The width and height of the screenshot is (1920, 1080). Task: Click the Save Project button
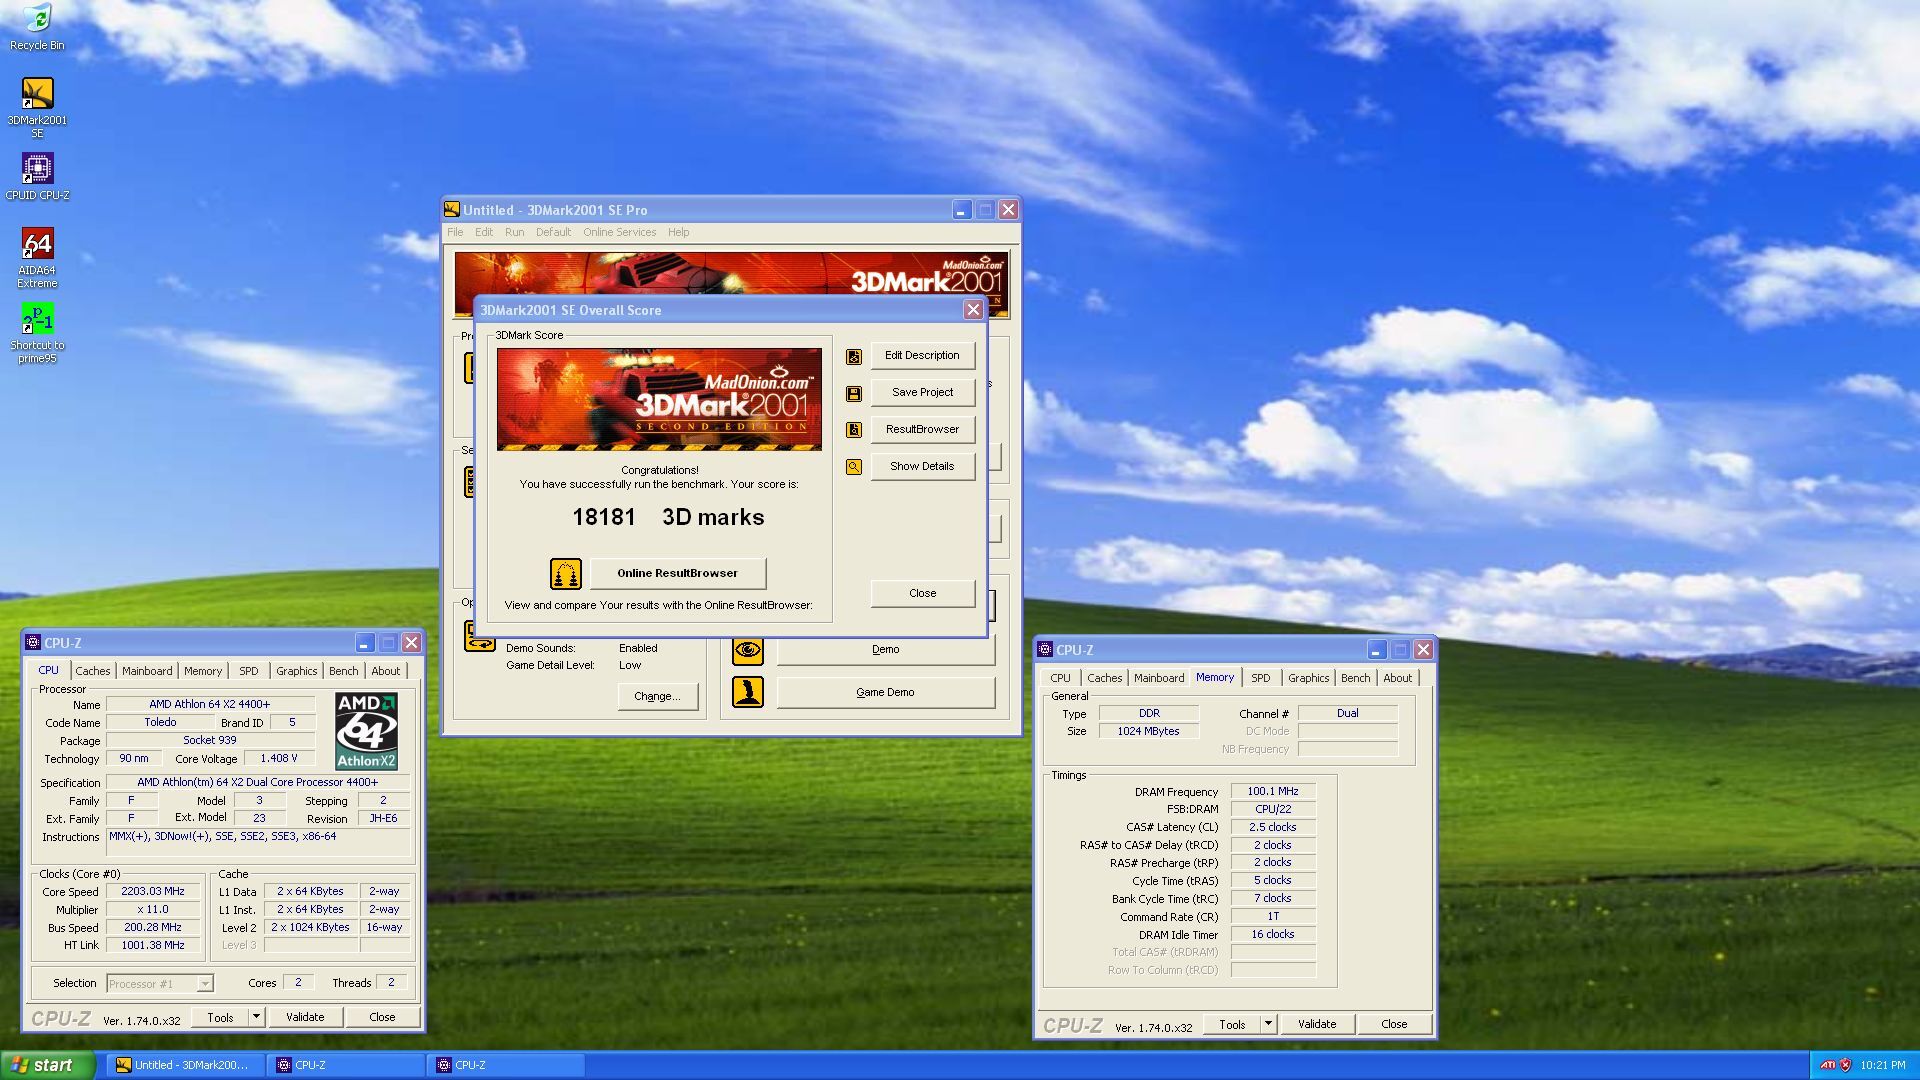click(x=922, y=393)
